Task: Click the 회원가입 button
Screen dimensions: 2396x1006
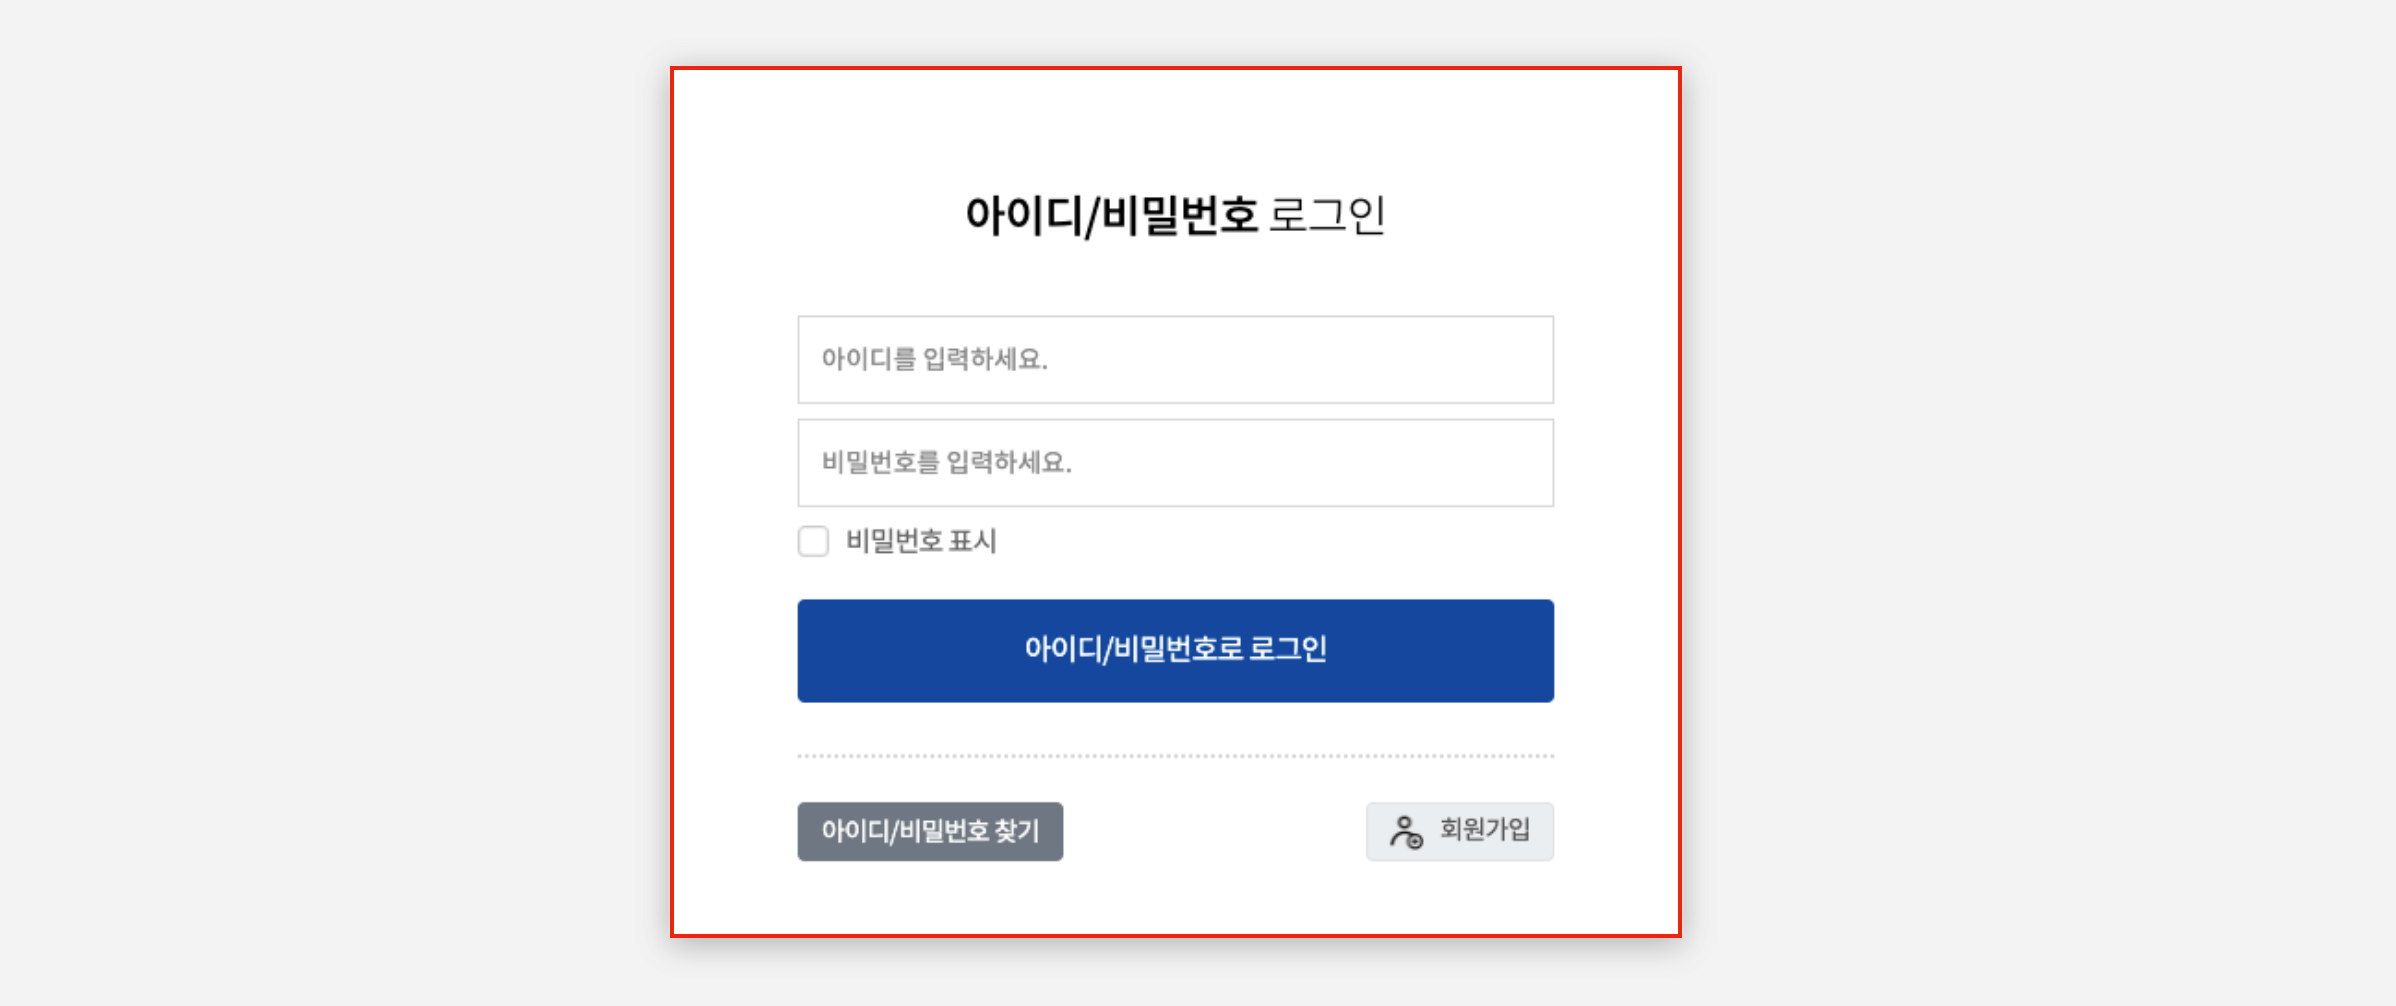Action: [1460, 831]
